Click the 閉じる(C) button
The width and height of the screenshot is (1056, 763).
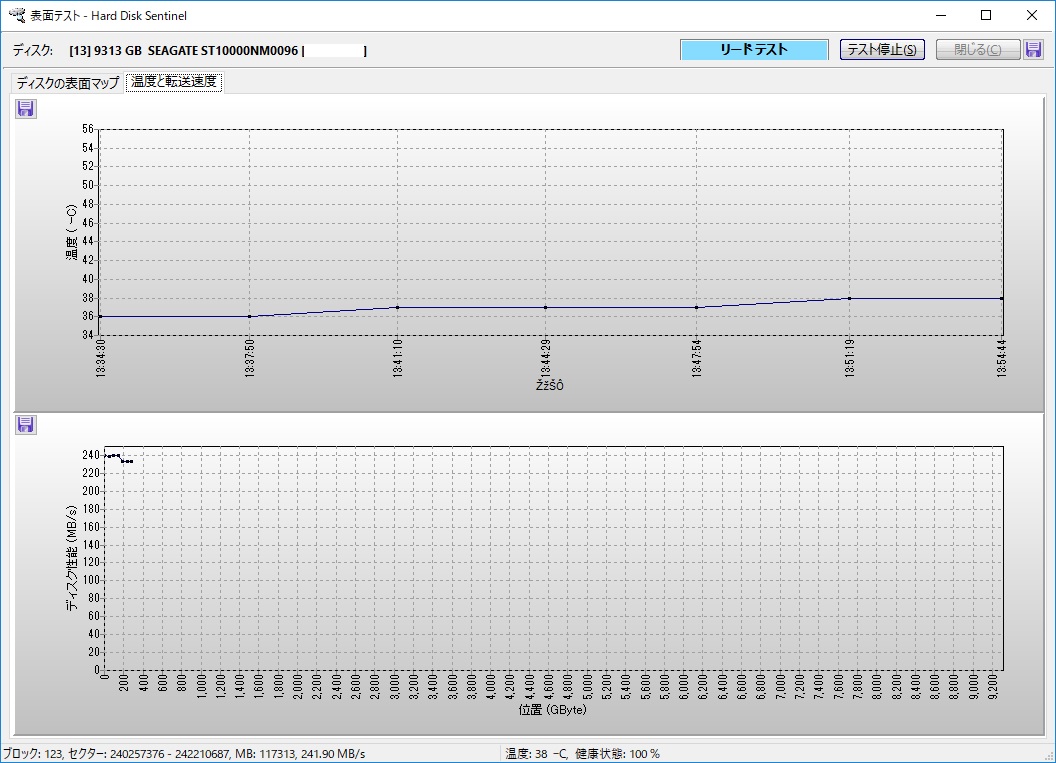pyautogui.click(x=978, y=49)
